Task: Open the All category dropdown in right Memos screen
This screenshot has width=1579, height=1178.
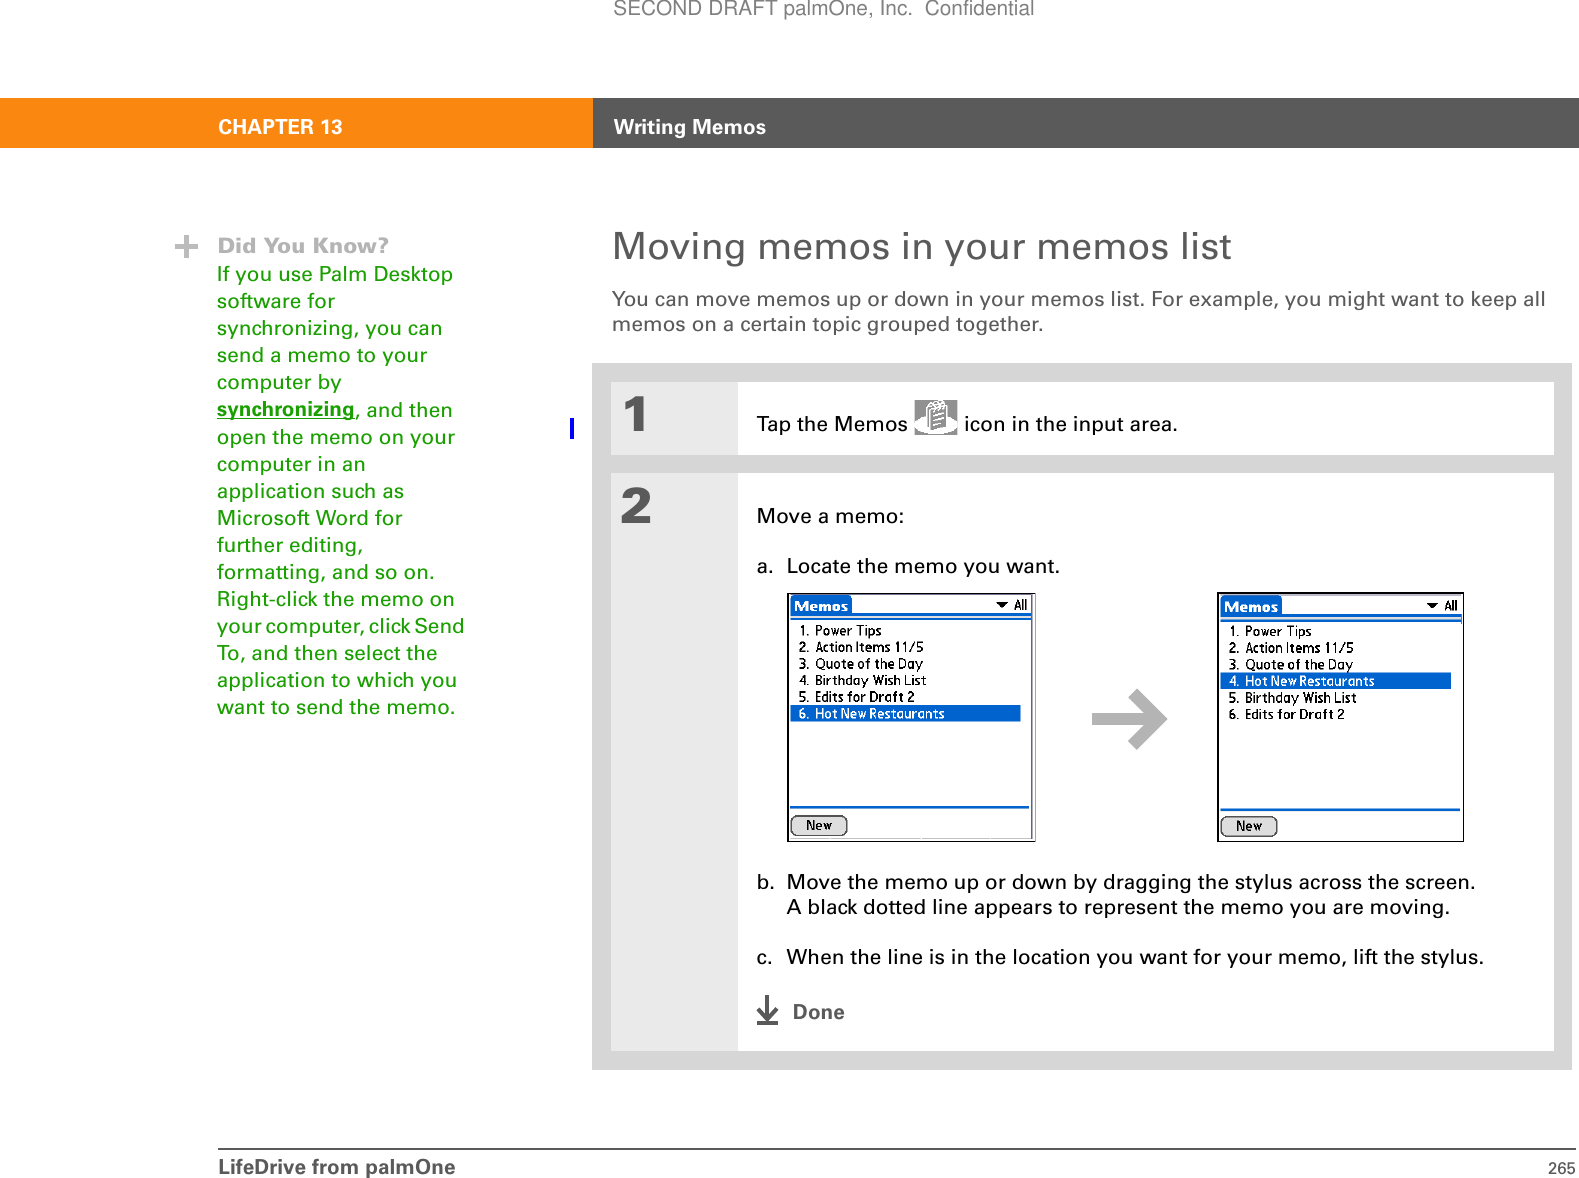Action: [1442, 606]
